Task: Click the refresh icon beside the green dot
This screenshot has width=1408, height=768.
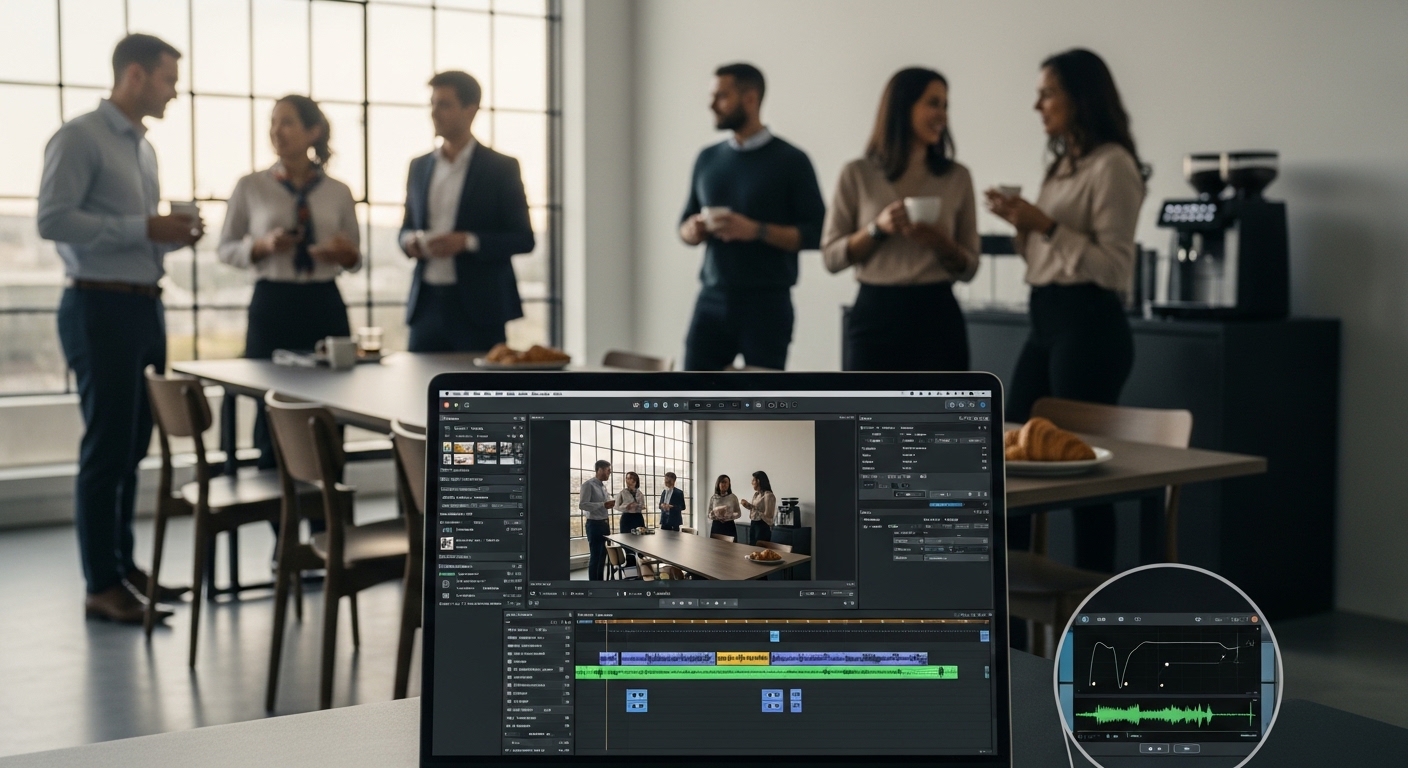Action: click(x=466, y=405)
